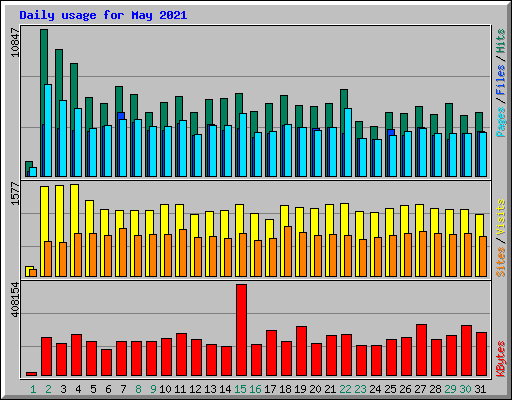This screenshot has height=400, width=512.
Task: Click day 6 on the x-axis
Action: [108, 389]
